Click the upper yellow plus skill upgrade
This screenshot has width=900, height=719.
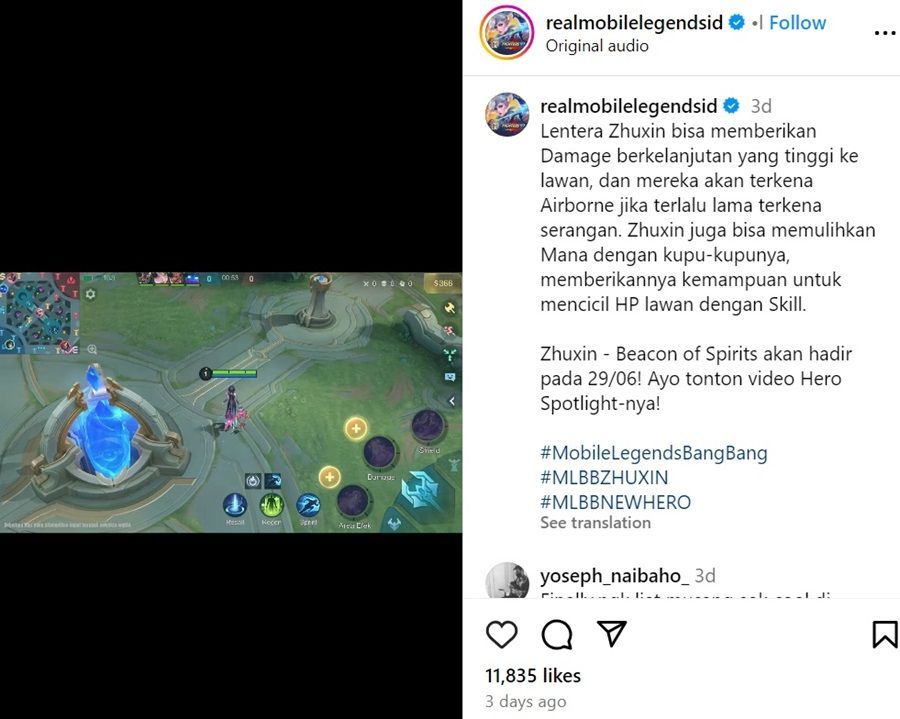[x=356, y=428]
